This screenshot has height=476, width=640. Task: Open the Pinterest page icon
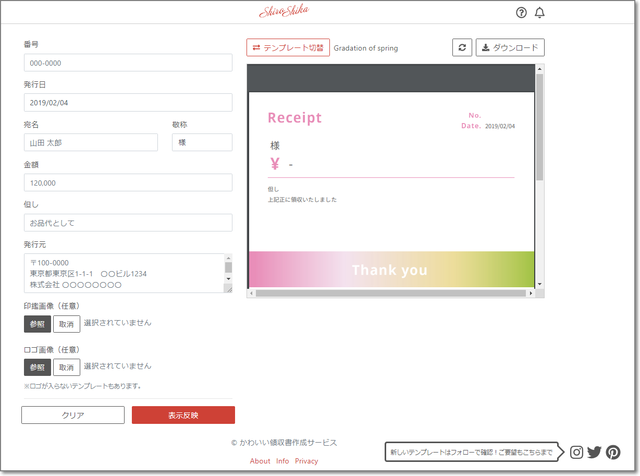coord(613,452)
